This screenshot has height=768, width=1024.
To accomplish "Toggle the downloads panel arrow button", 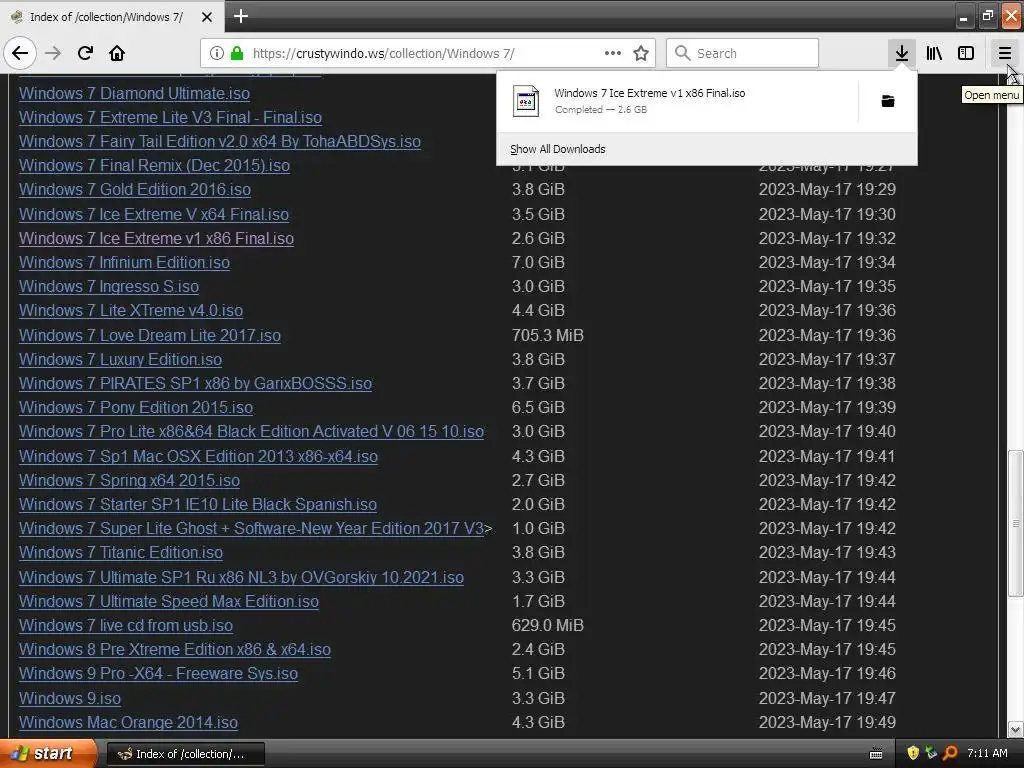I will point(901,53).
